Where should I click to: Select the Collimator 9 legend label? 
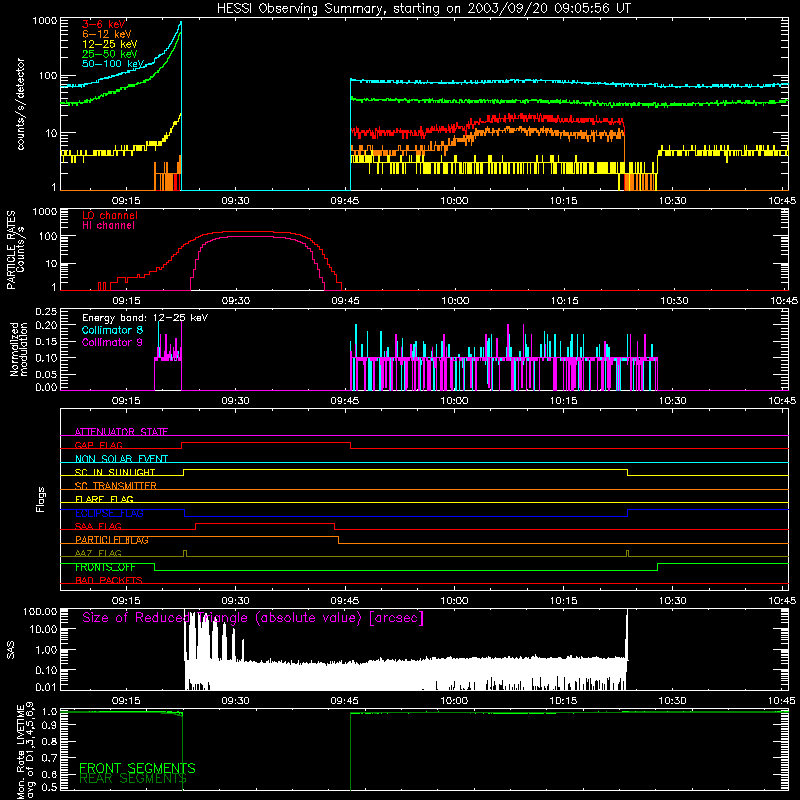(112, 342)
